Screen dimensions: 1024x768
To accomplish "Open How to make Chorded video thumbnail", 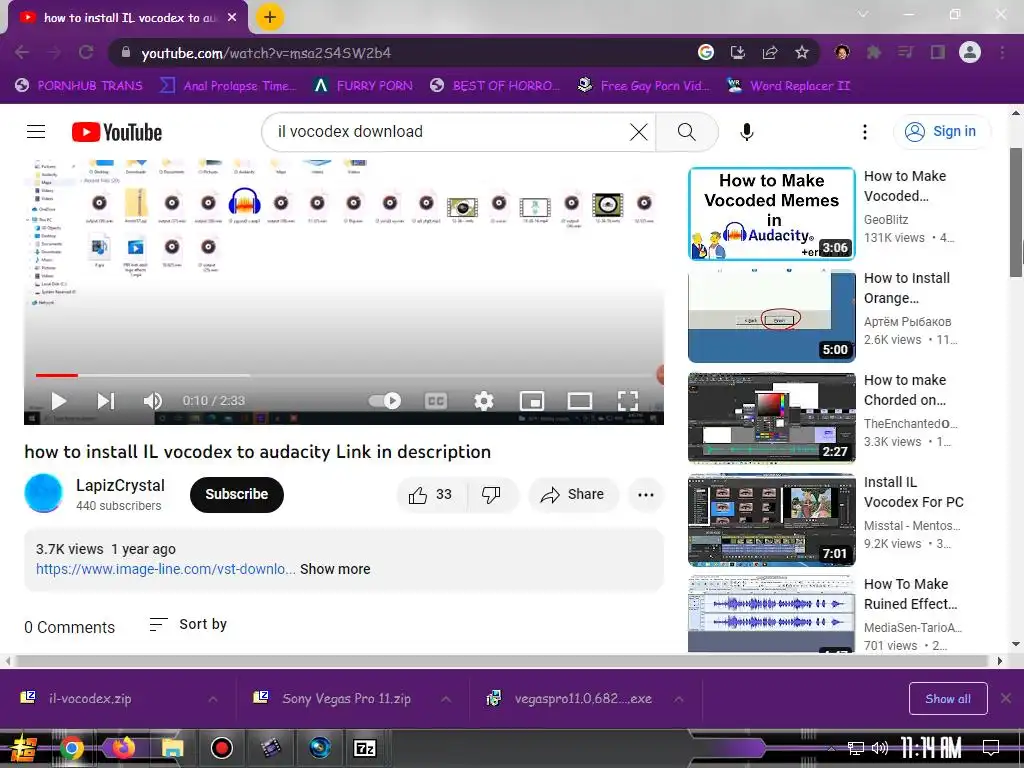I will point(771,418).
